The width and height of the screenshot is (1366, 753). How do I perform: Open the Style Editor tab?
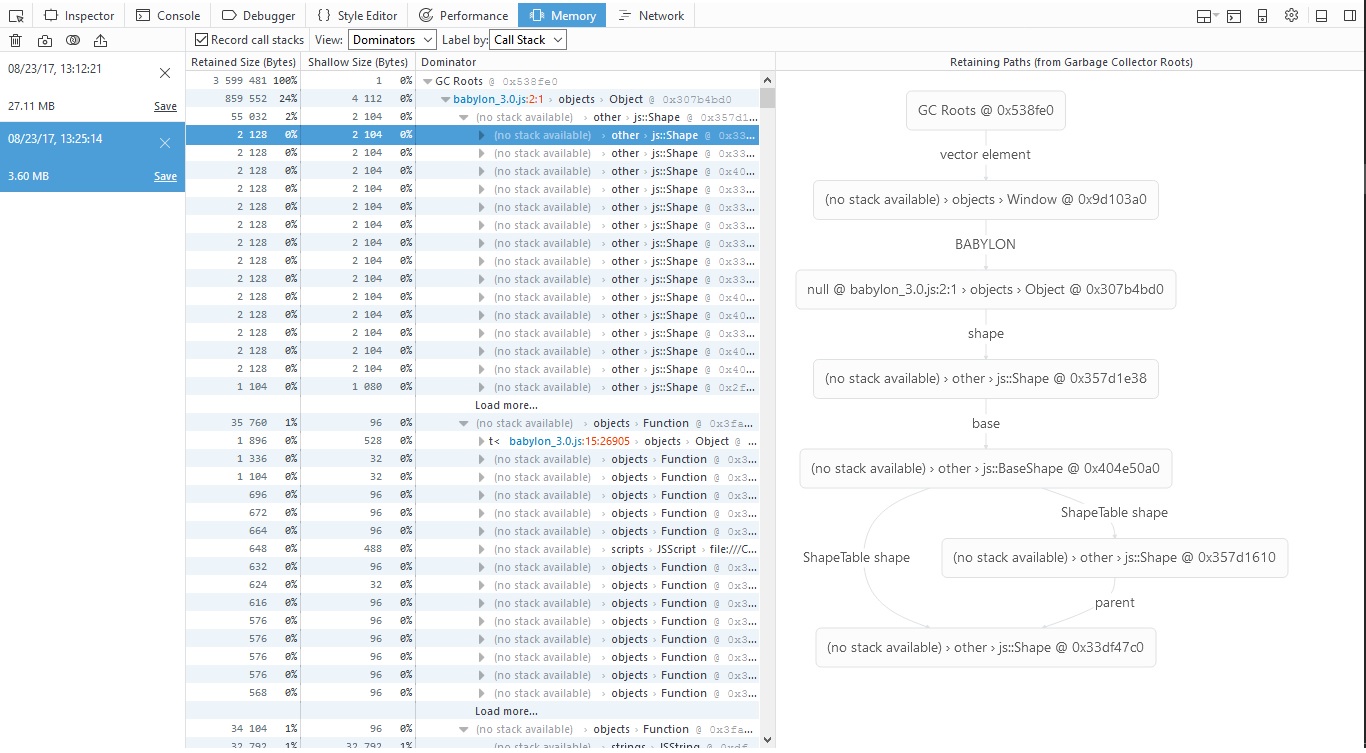pos(357,15)
